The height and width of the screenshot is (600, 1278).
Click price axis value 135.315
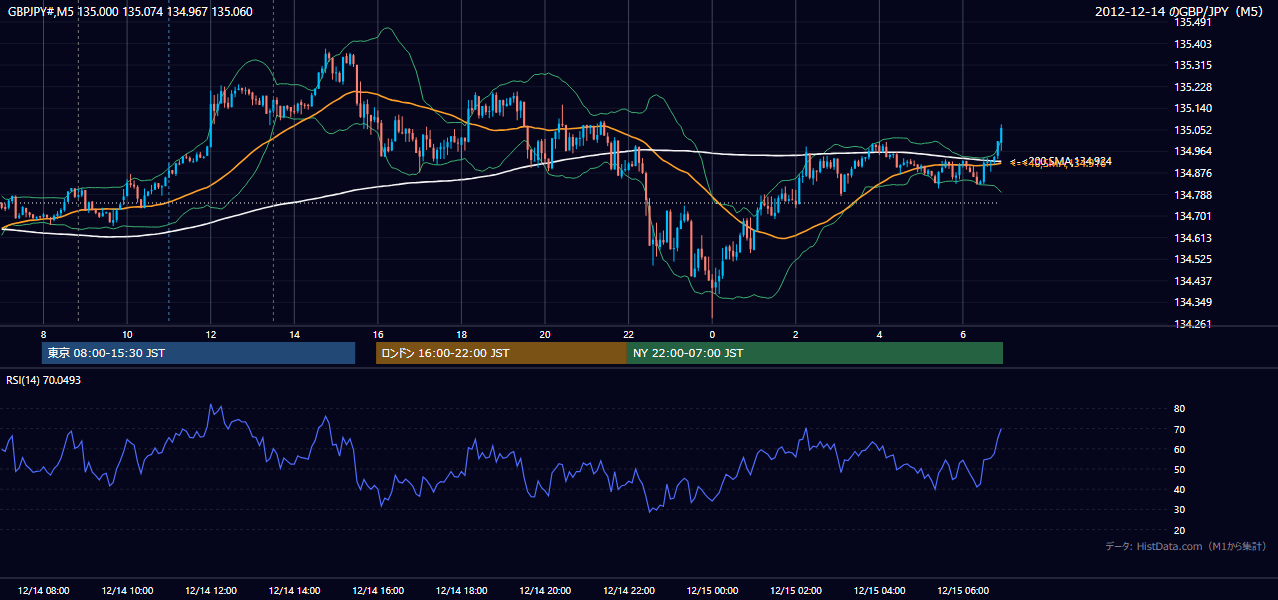(1191, 65)
